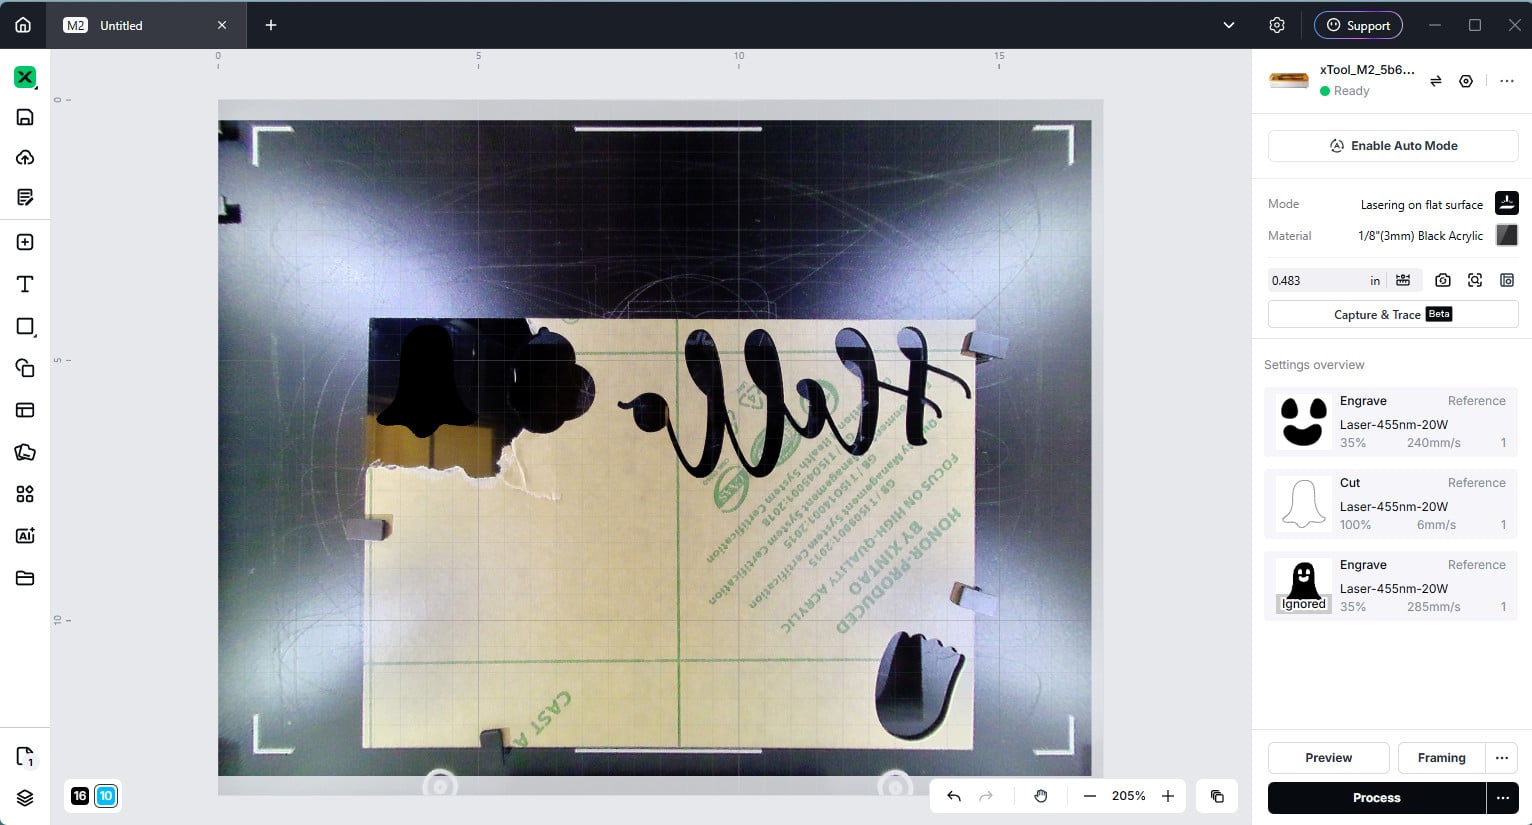The width and height of the screenshot is (1532, 825).
Task: Open the Process more options menu
Action: (x=1502, y=798)
